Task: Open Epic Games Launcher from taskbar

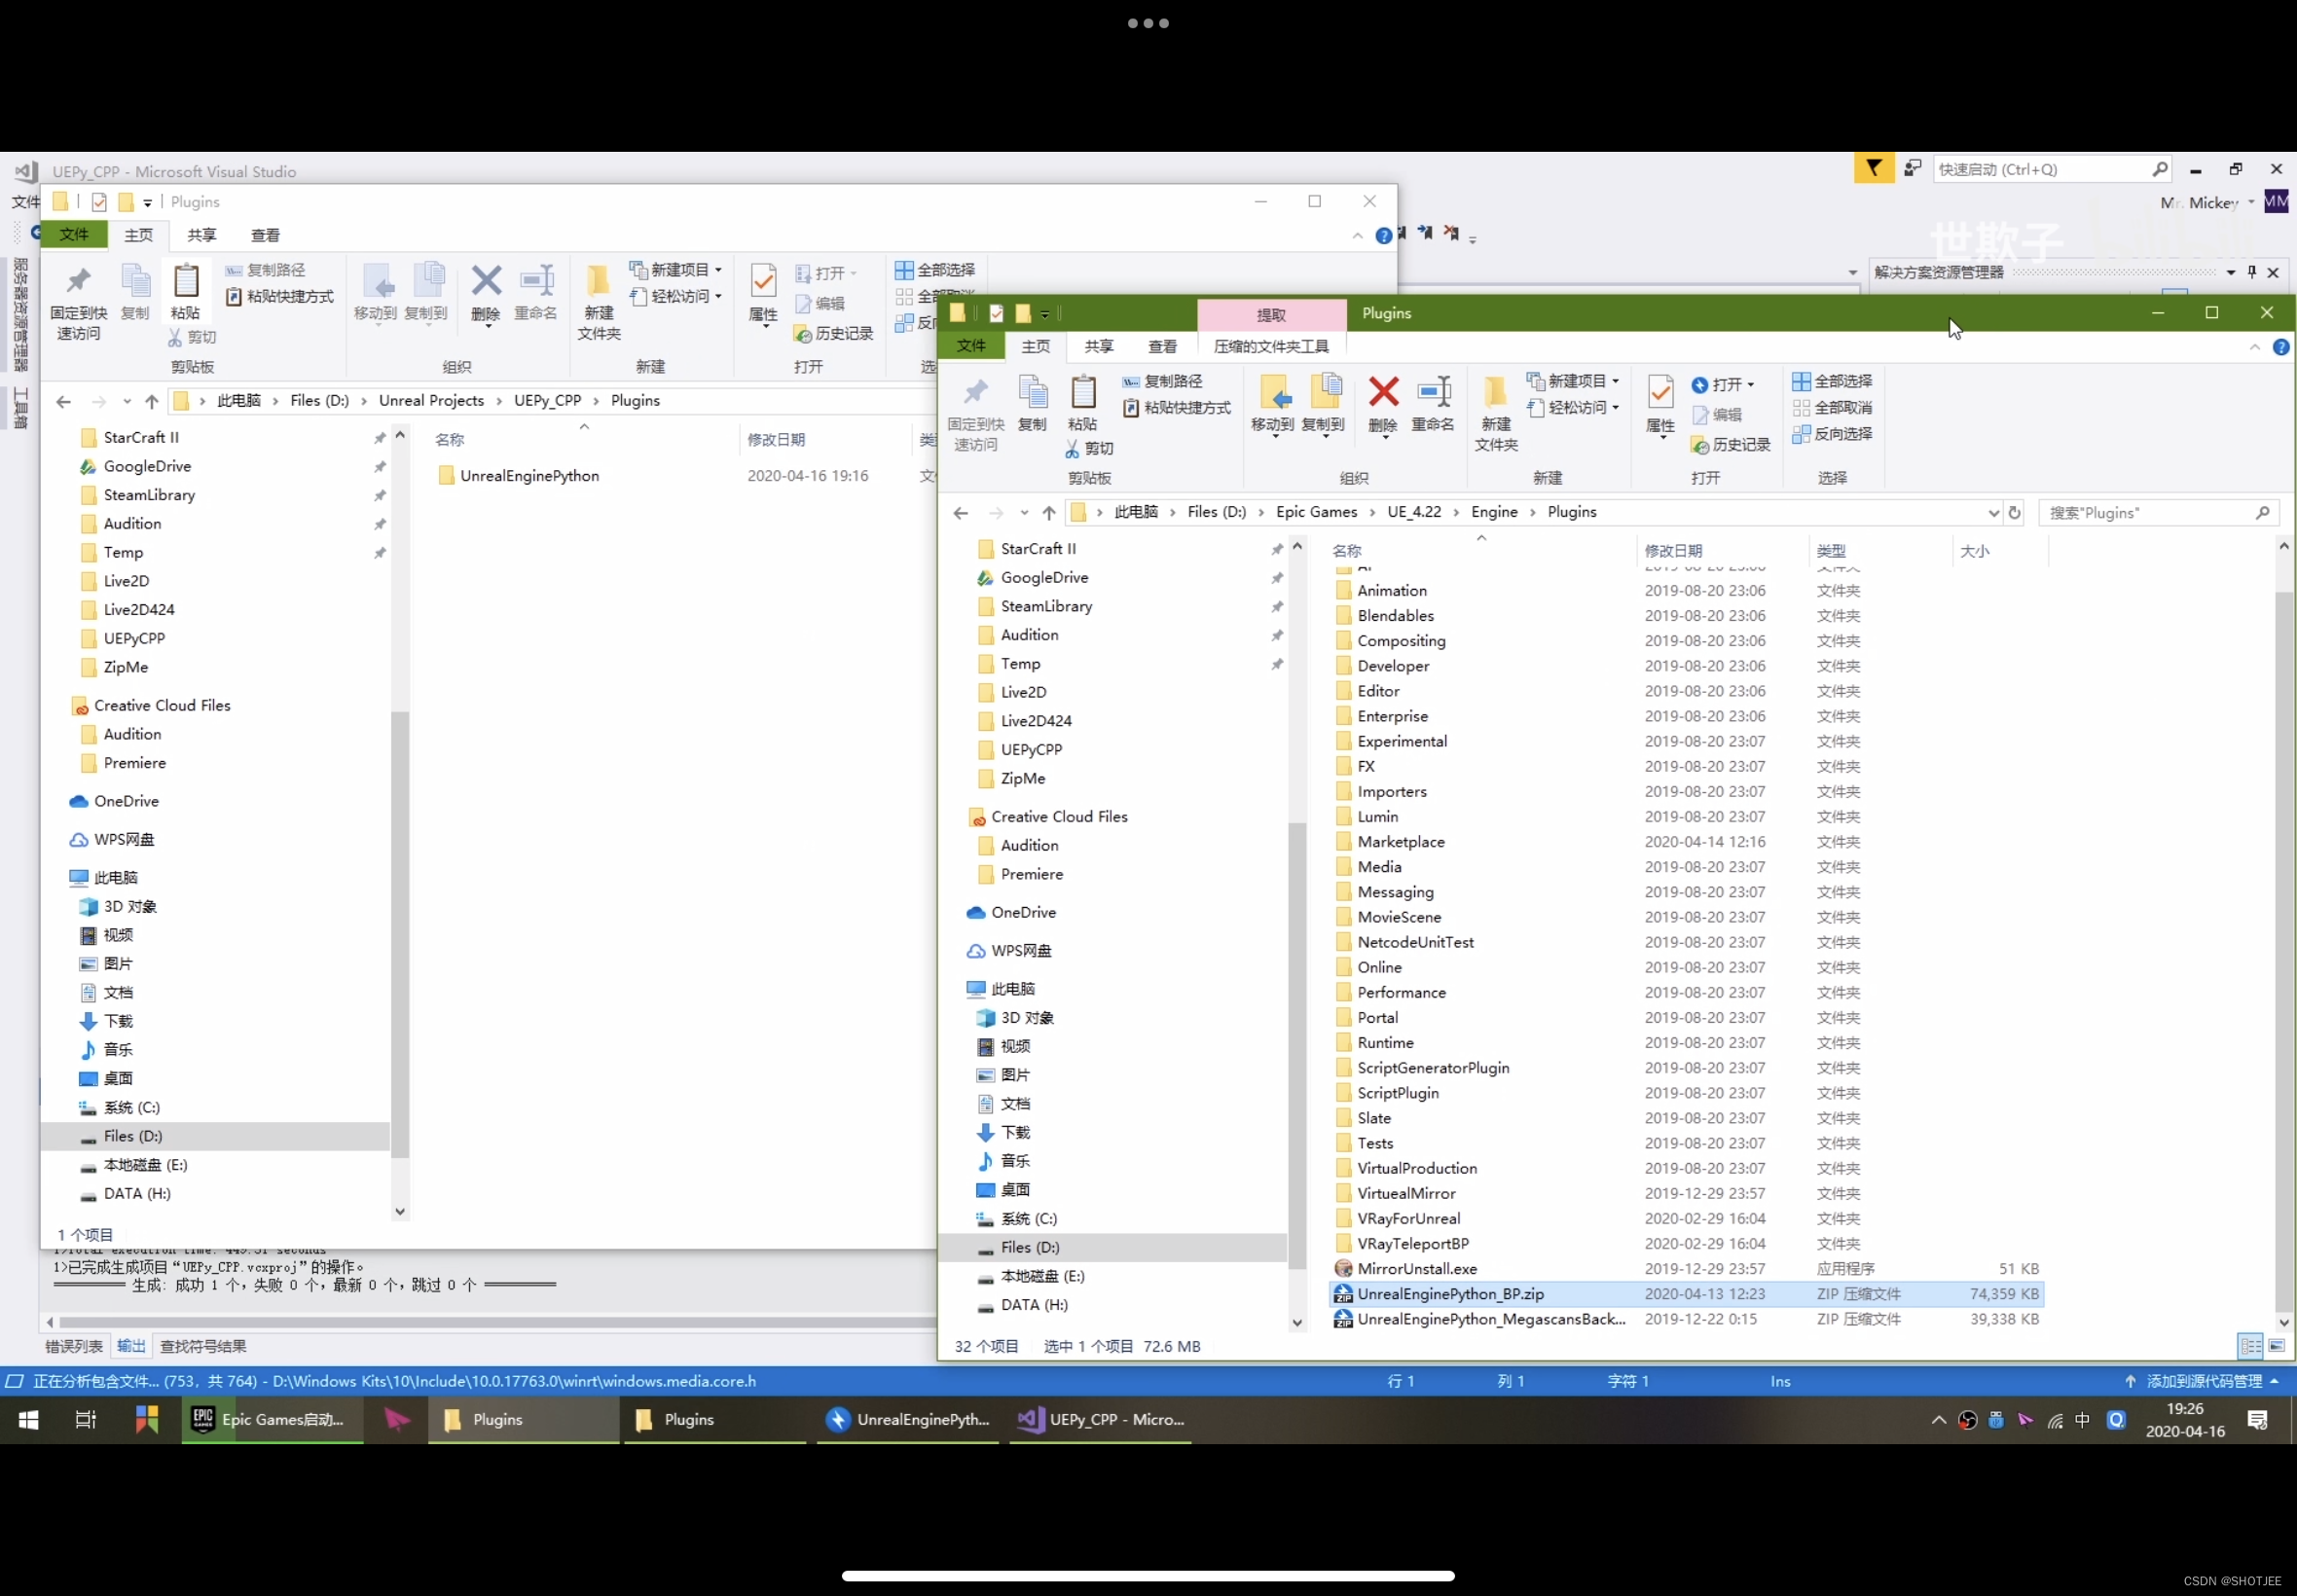Action: point(270,1419)
